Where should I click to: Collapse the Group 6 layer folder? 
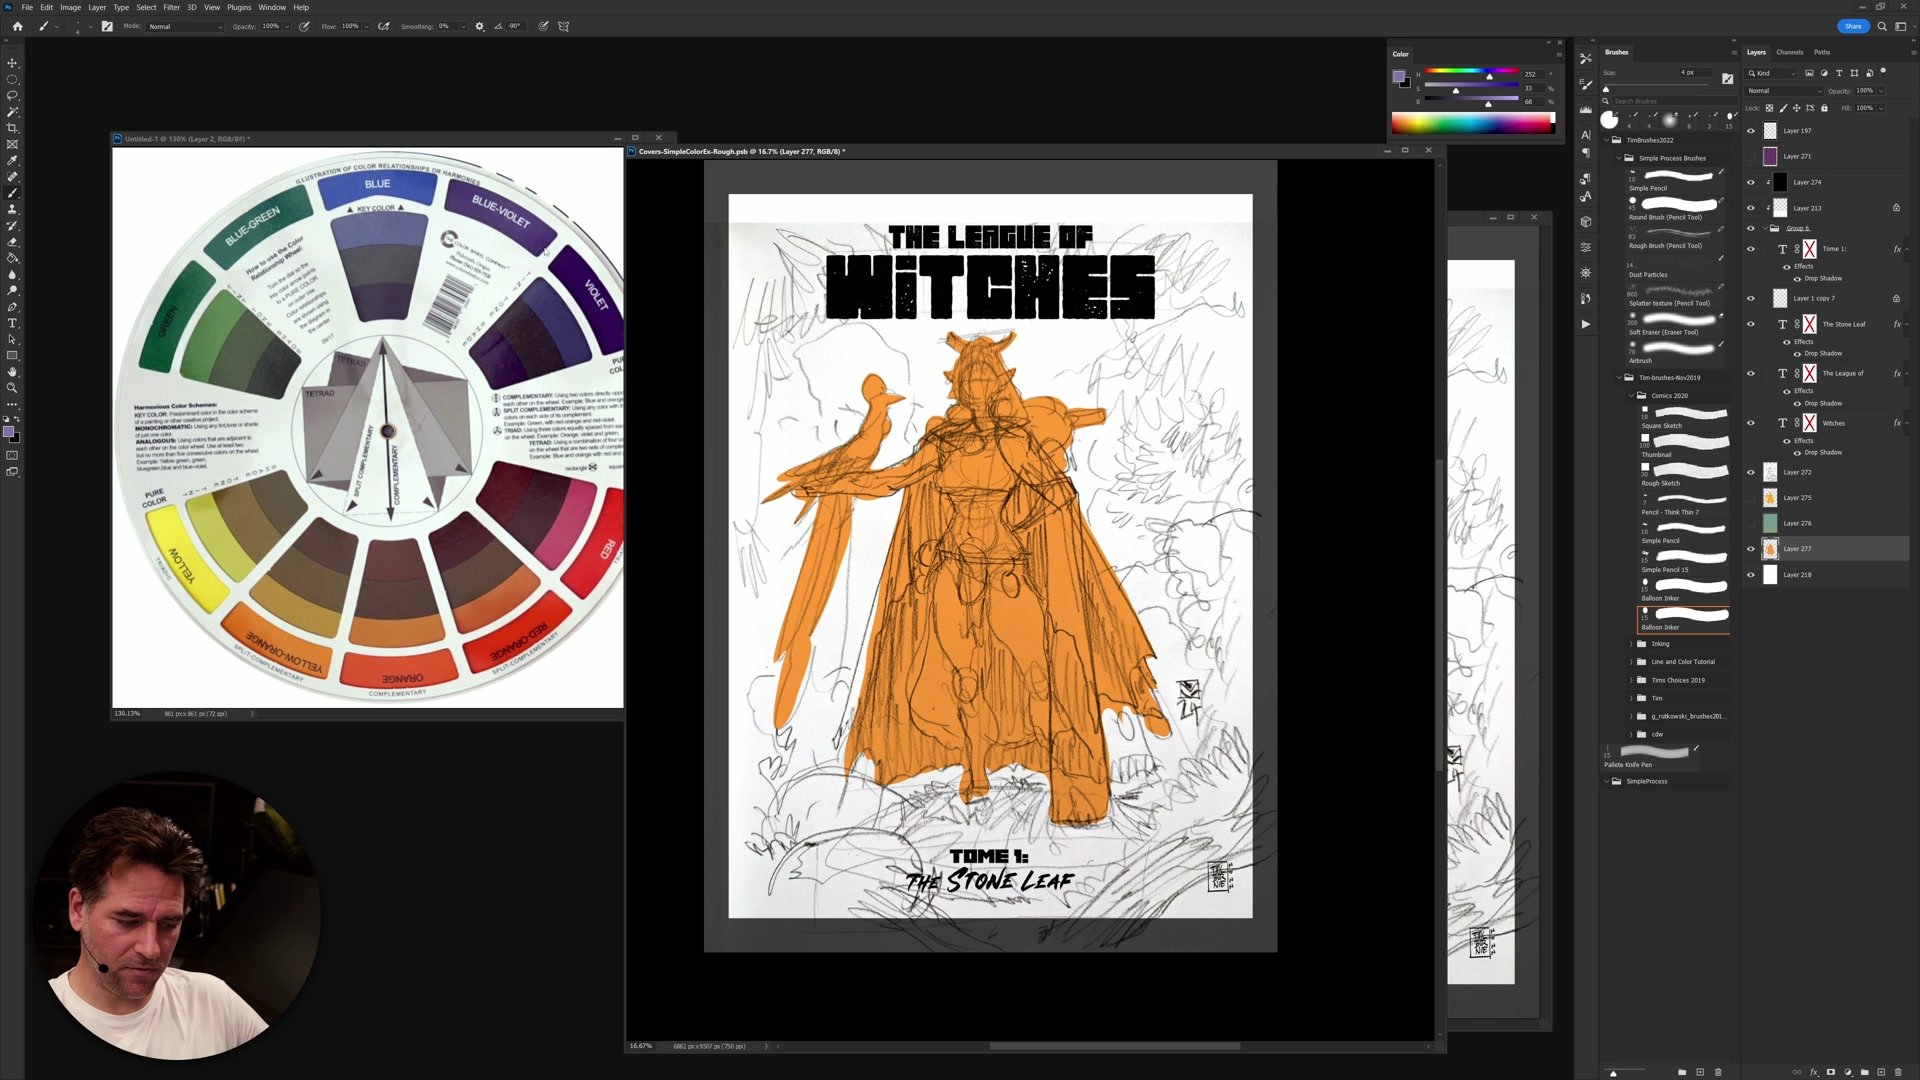coord(1764,228)
